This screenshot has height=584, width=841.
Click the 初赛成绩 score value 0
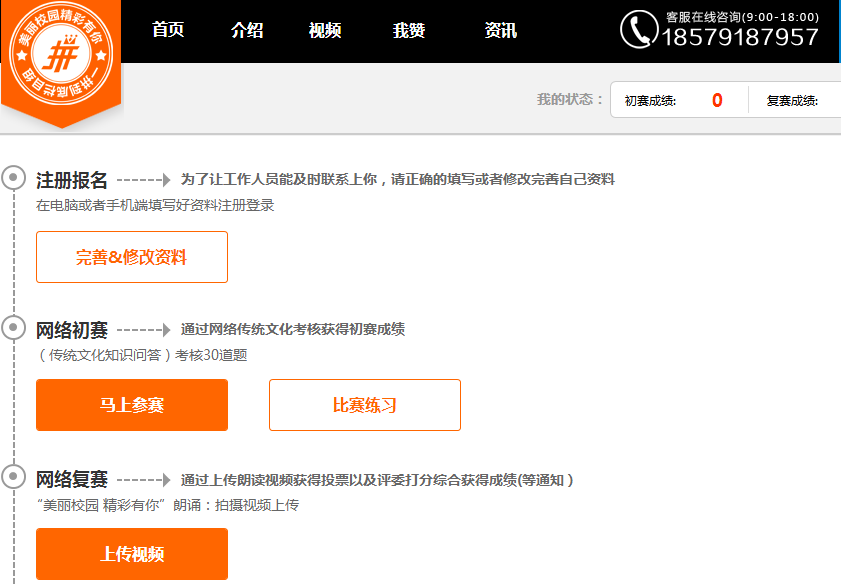(x=717, y=100)
